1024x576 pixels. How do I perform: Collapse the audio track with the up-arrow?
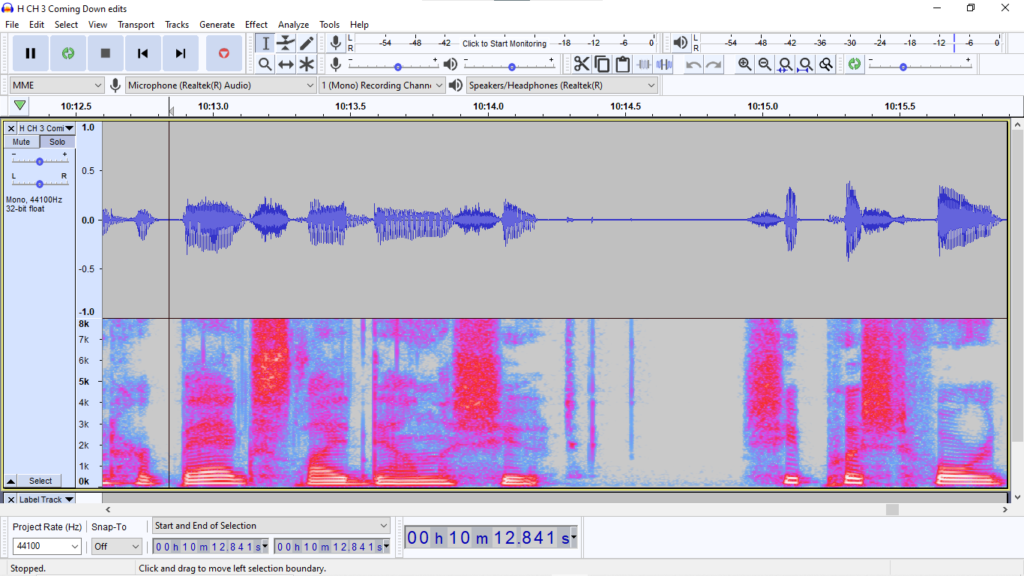(10, 481)
